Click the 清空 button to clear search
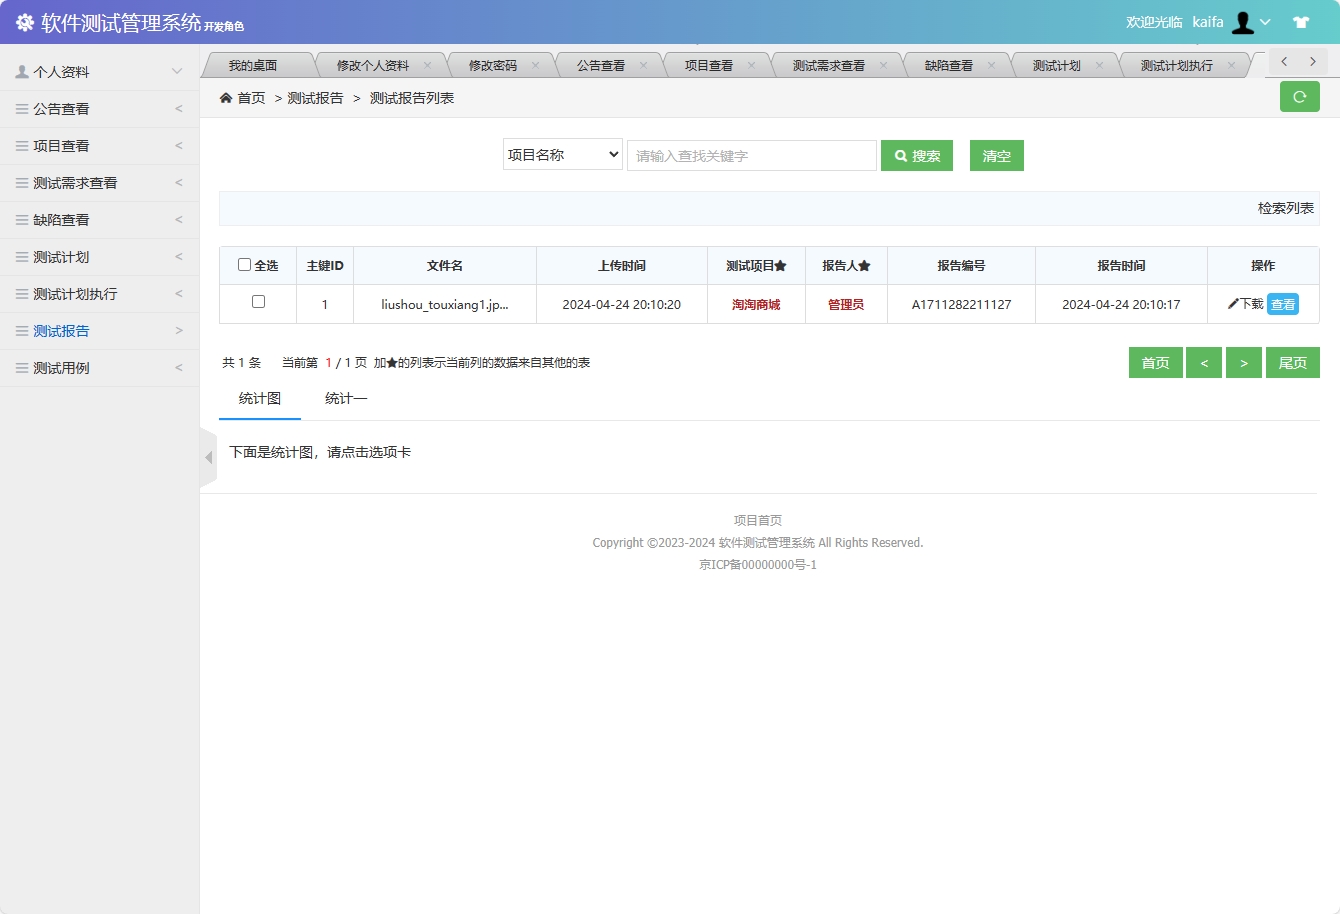Viewport: 1340px width, 914px height. [996, 155]
